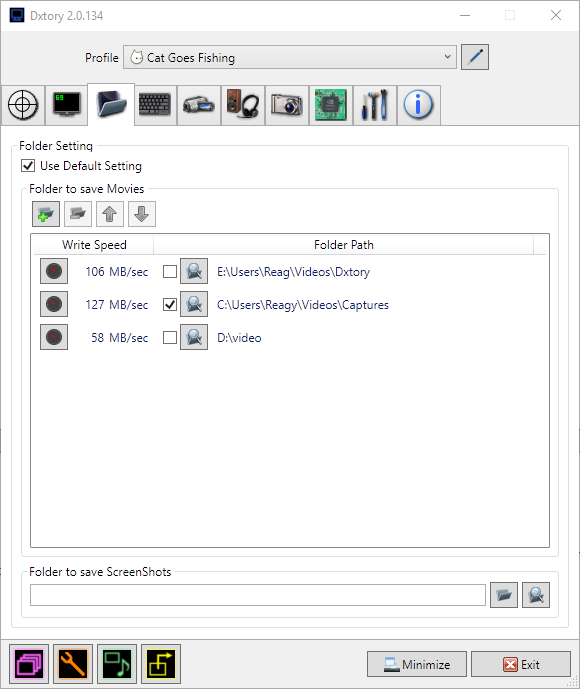The width and height of the screenshot is (580, 689).
Task: Browse the E:\Users\Reag\Videos\Dxtory folder with magnifier
Action: [194, 272]
